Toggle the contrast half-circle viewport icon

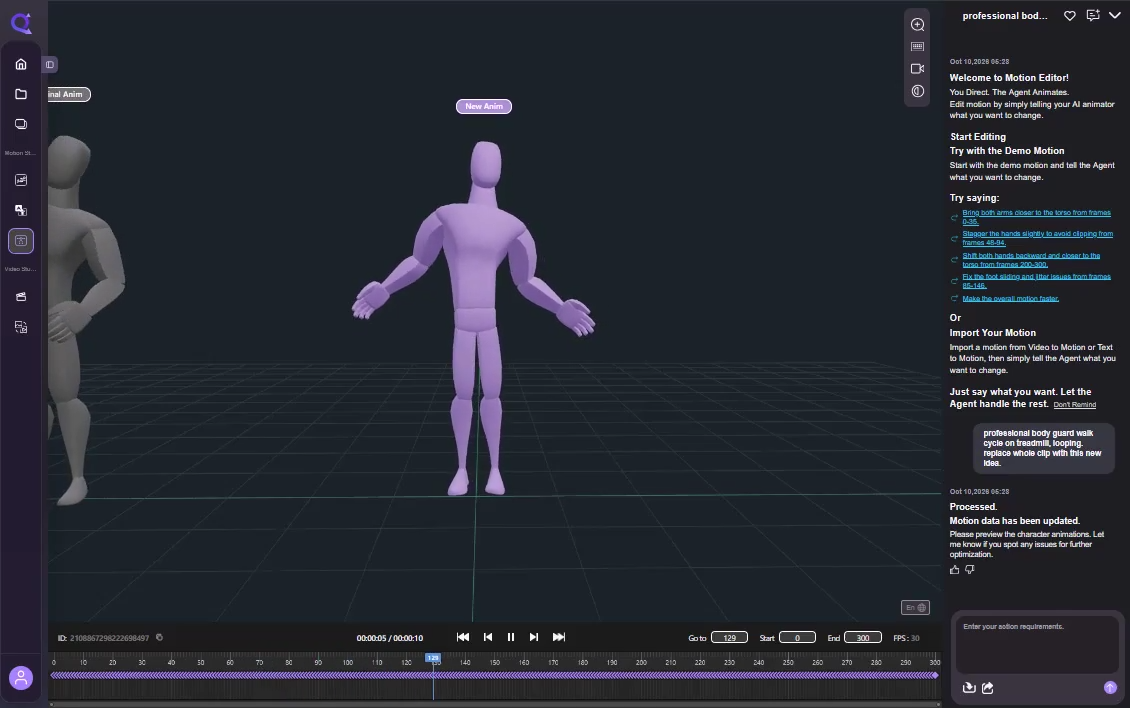[x=917, y=92]
